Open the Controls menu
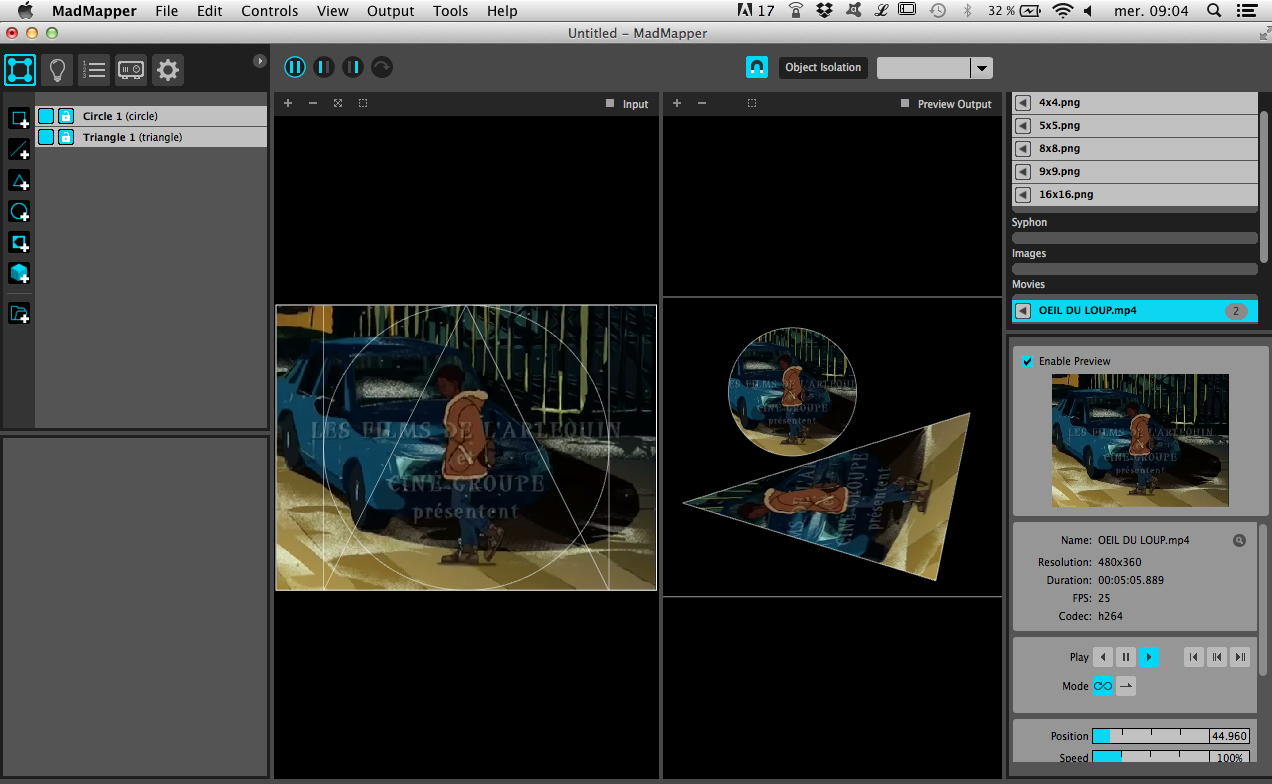This screenshot has height=784, width=1272. click(x=270, y=11)
